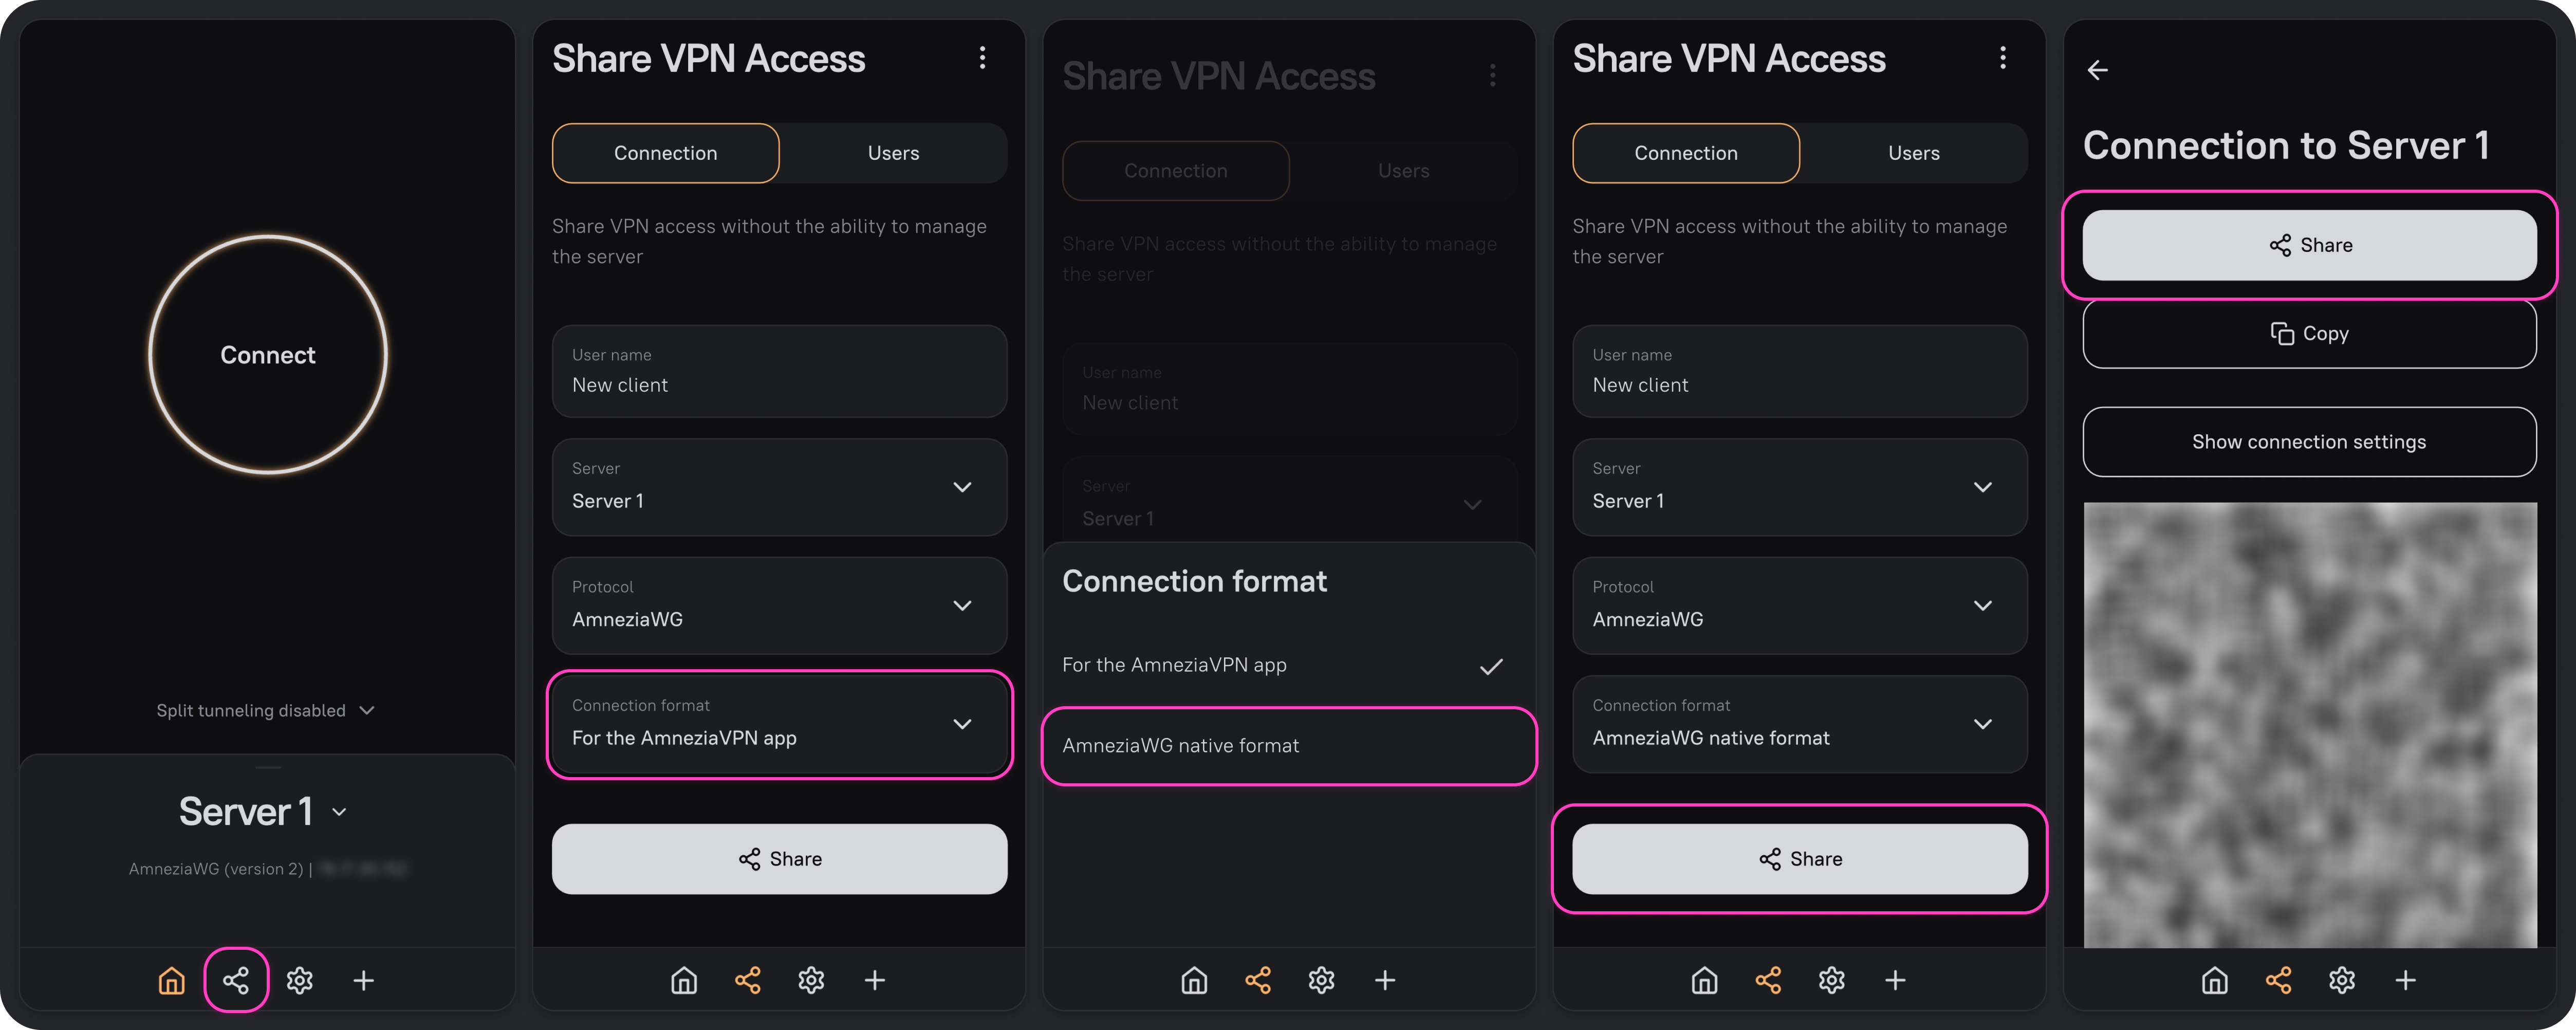The width and height of the screenshot is (2576, 1030).
Task: Choose AmneziaWG native format option
Action: (1289, 746)
